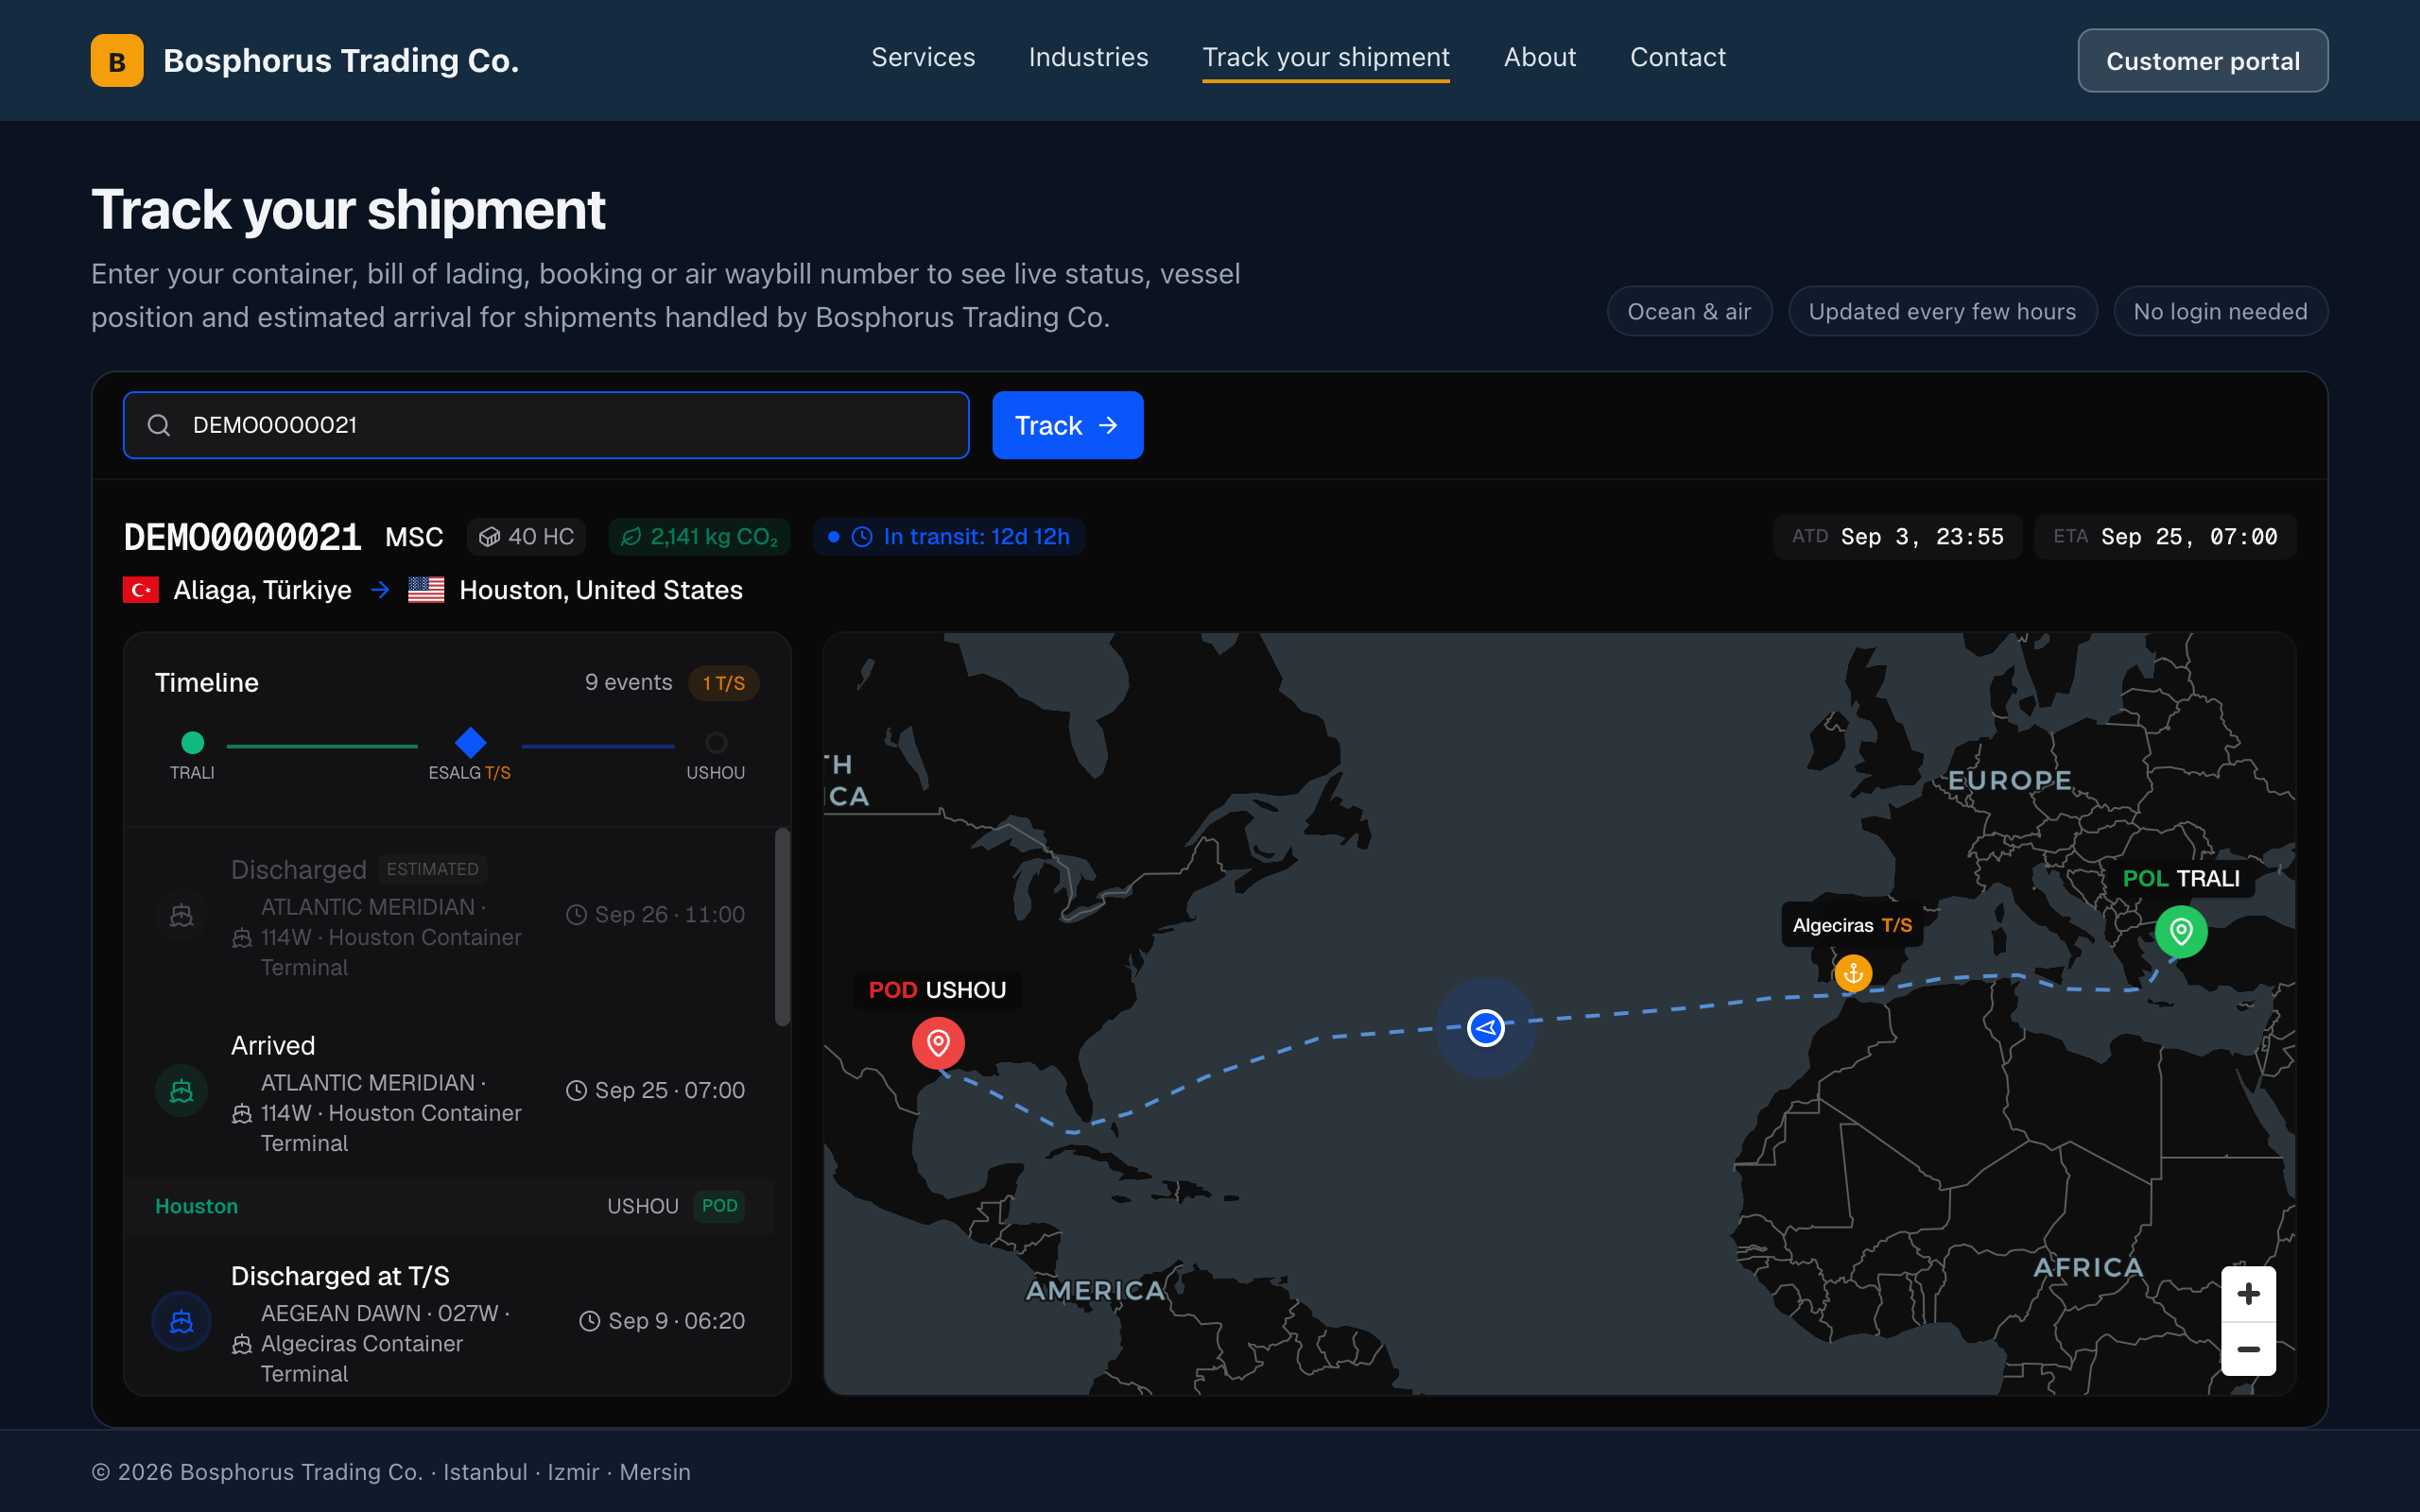Click the search magnifier icon in tracking field
Image resolution: width=2420 pixels, height=1512 pixels.
click(159, 425)
